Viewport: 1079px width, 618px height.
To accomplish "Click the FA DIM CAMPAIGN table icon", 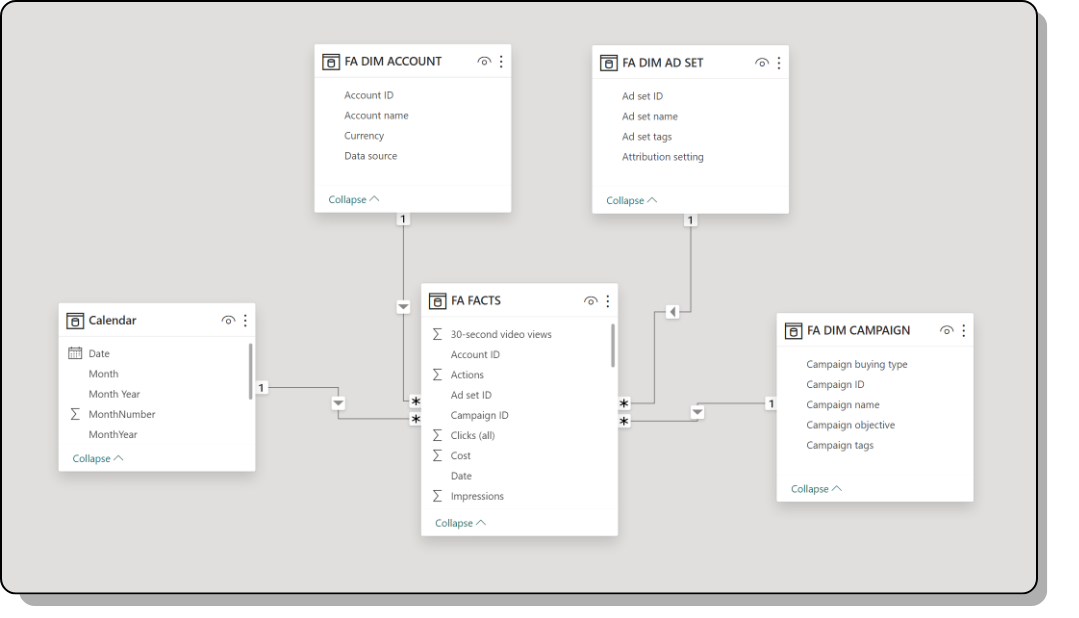I will [x=793, y=331].
